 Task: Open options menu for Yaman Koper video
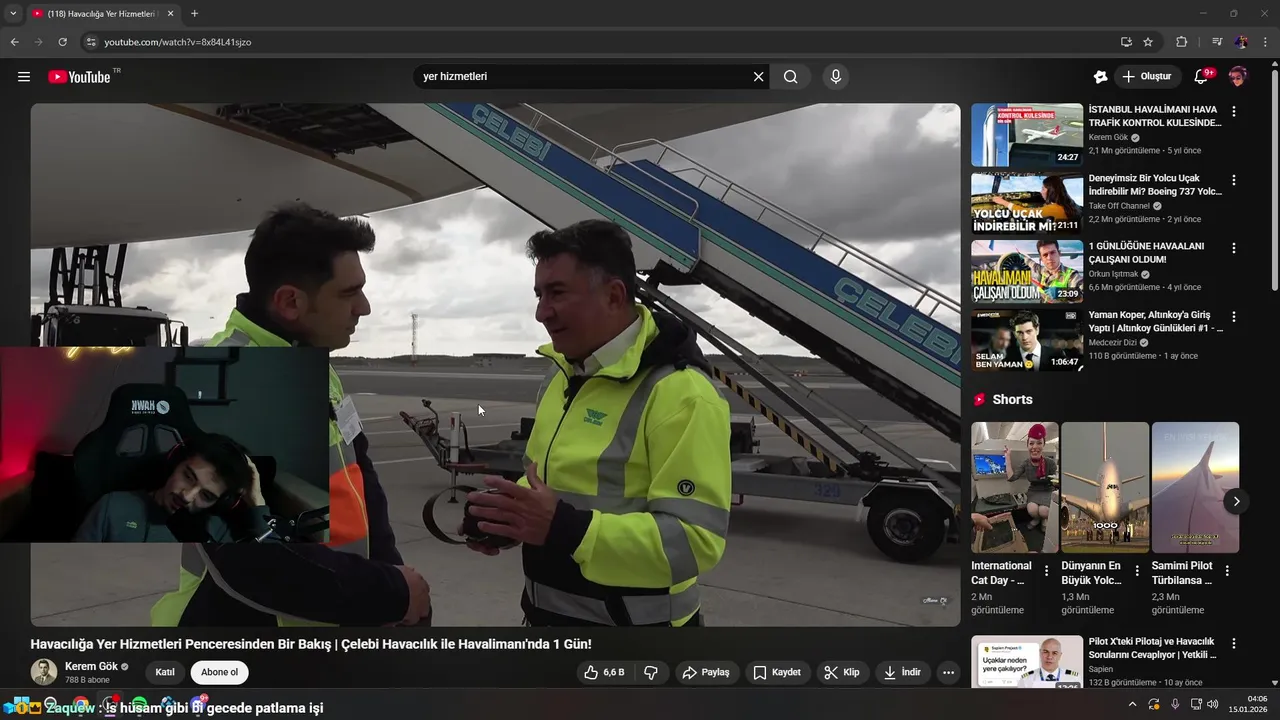tap(1234, 316)
